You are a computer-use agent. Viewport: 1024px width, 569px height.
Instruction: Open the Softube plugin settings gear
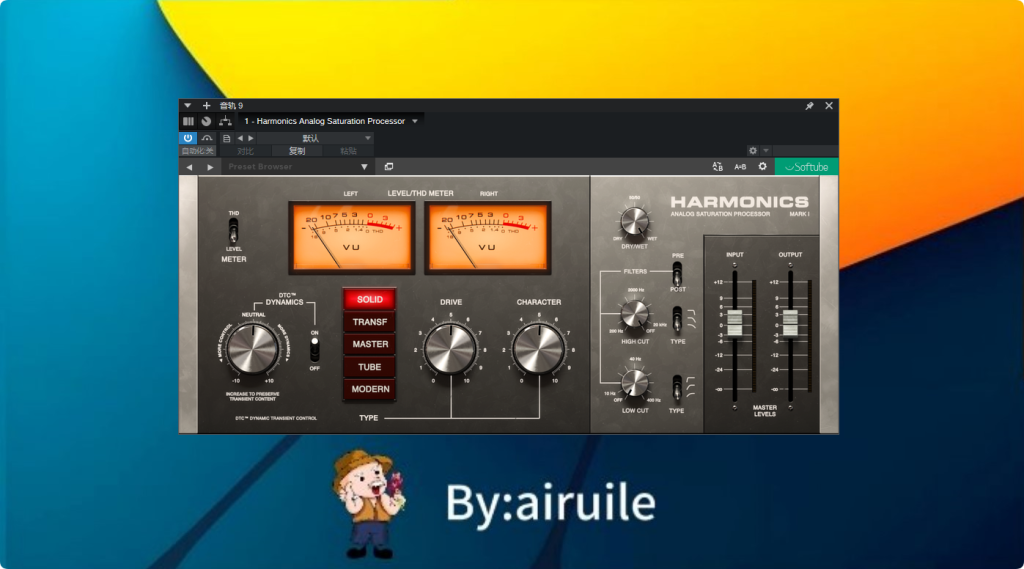click(x=762, y=167)
